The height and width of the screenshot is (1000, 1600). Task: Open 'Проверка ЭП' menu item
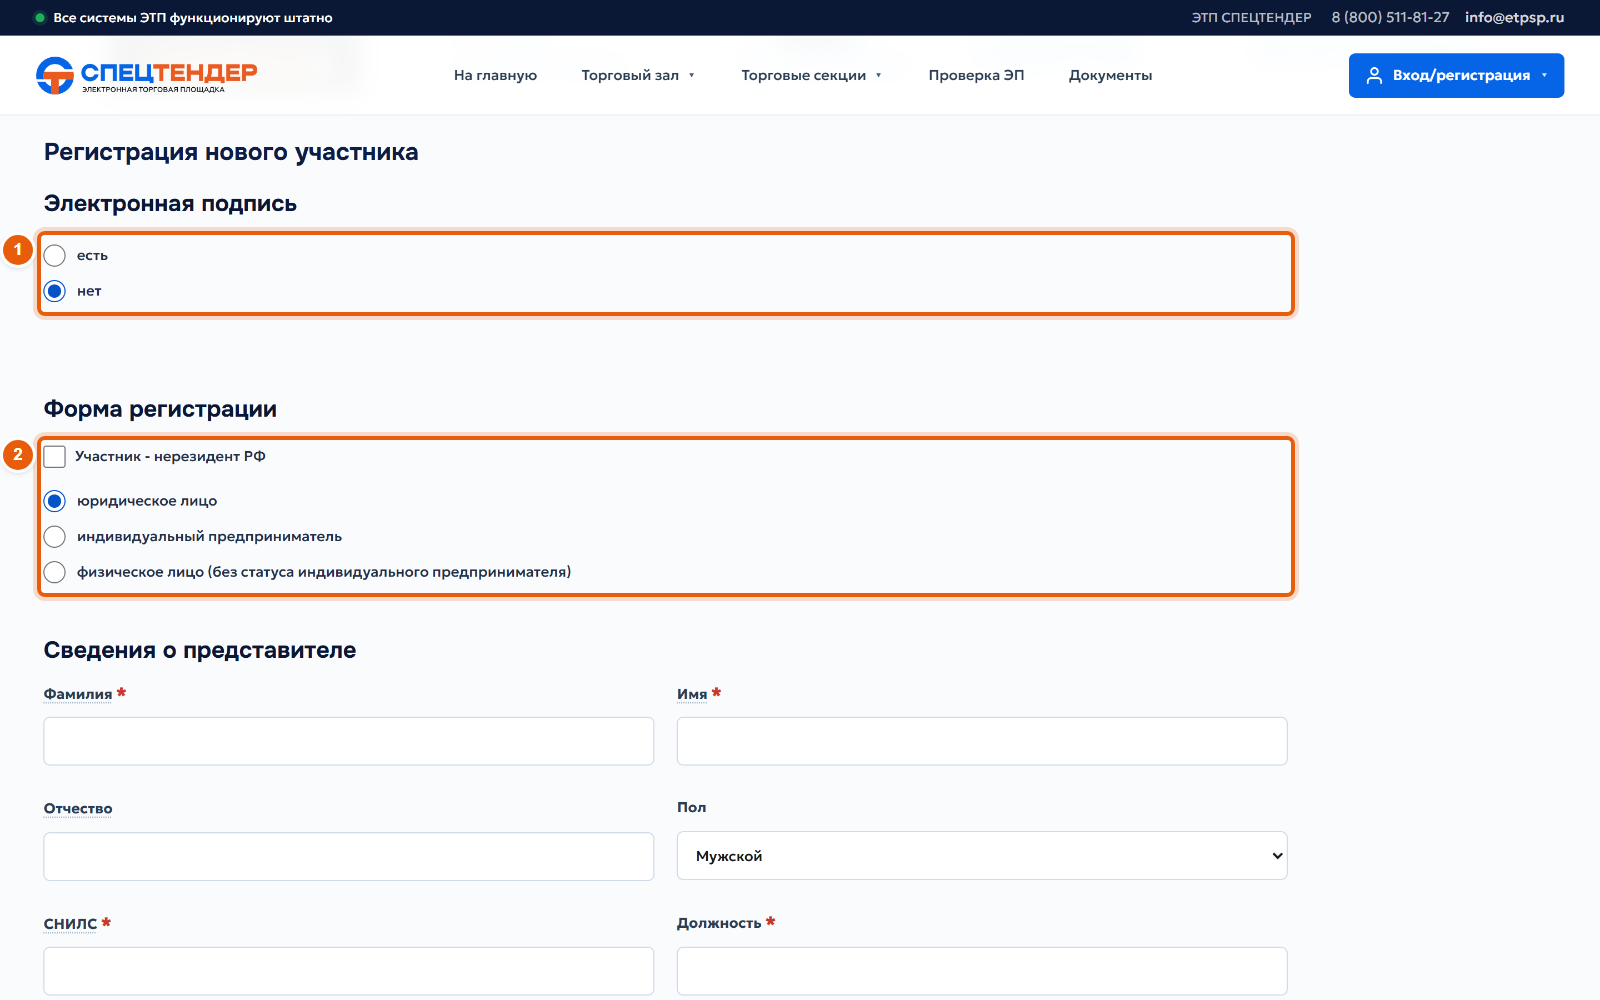point(976,76)
